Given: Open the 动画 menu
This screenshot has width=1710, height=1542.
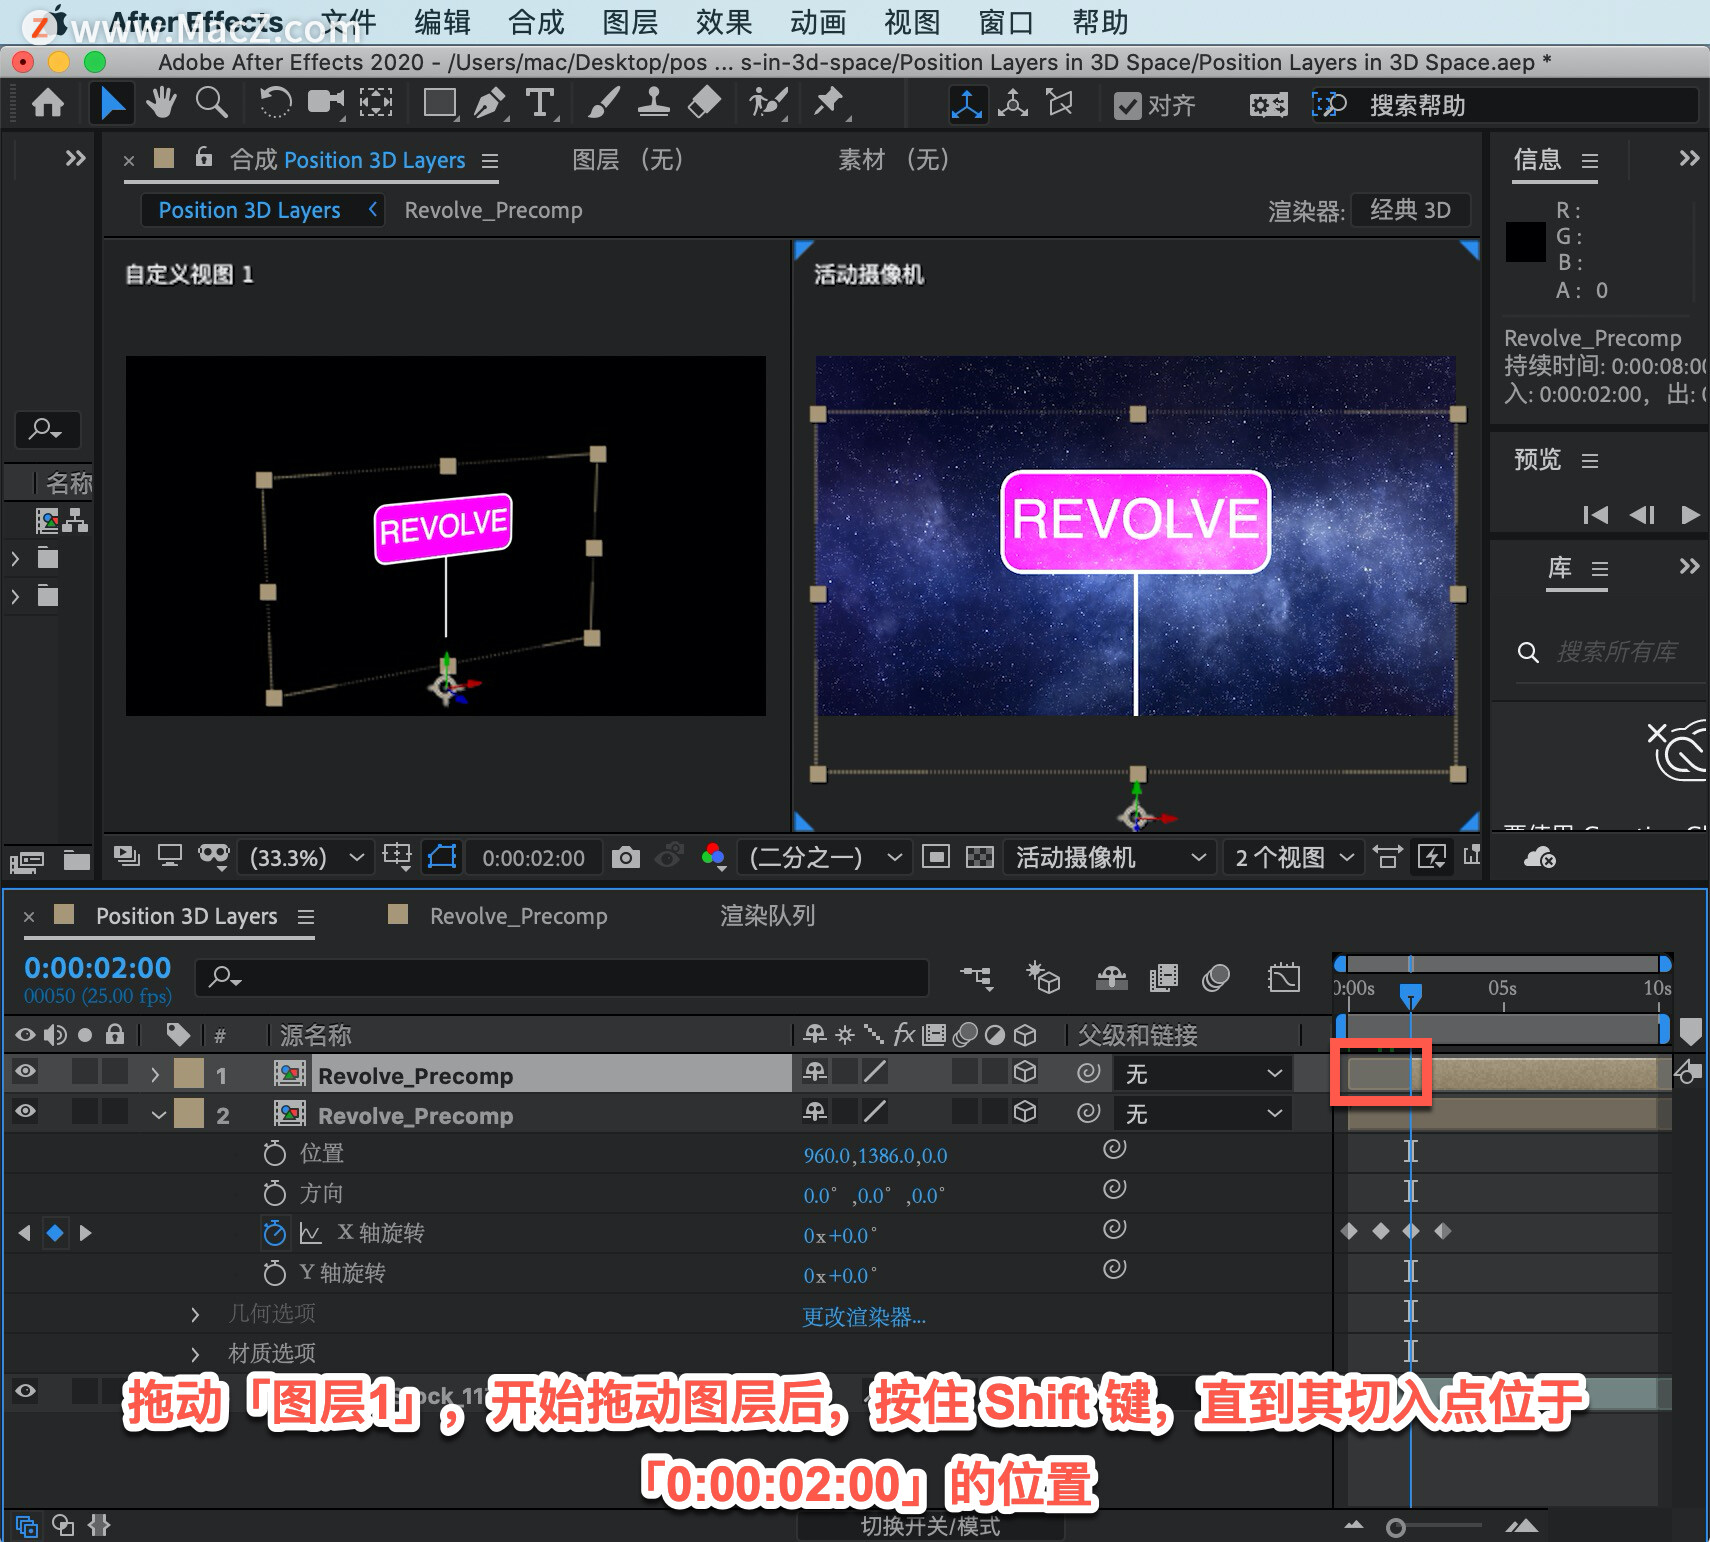Looking at the screenshot, I should coord(818,22).
